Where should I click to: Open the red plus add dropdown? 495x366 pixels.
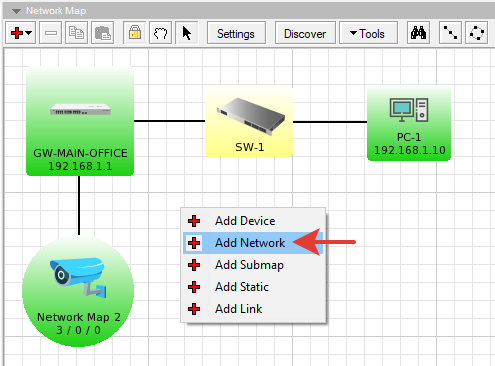coord(21,33)
